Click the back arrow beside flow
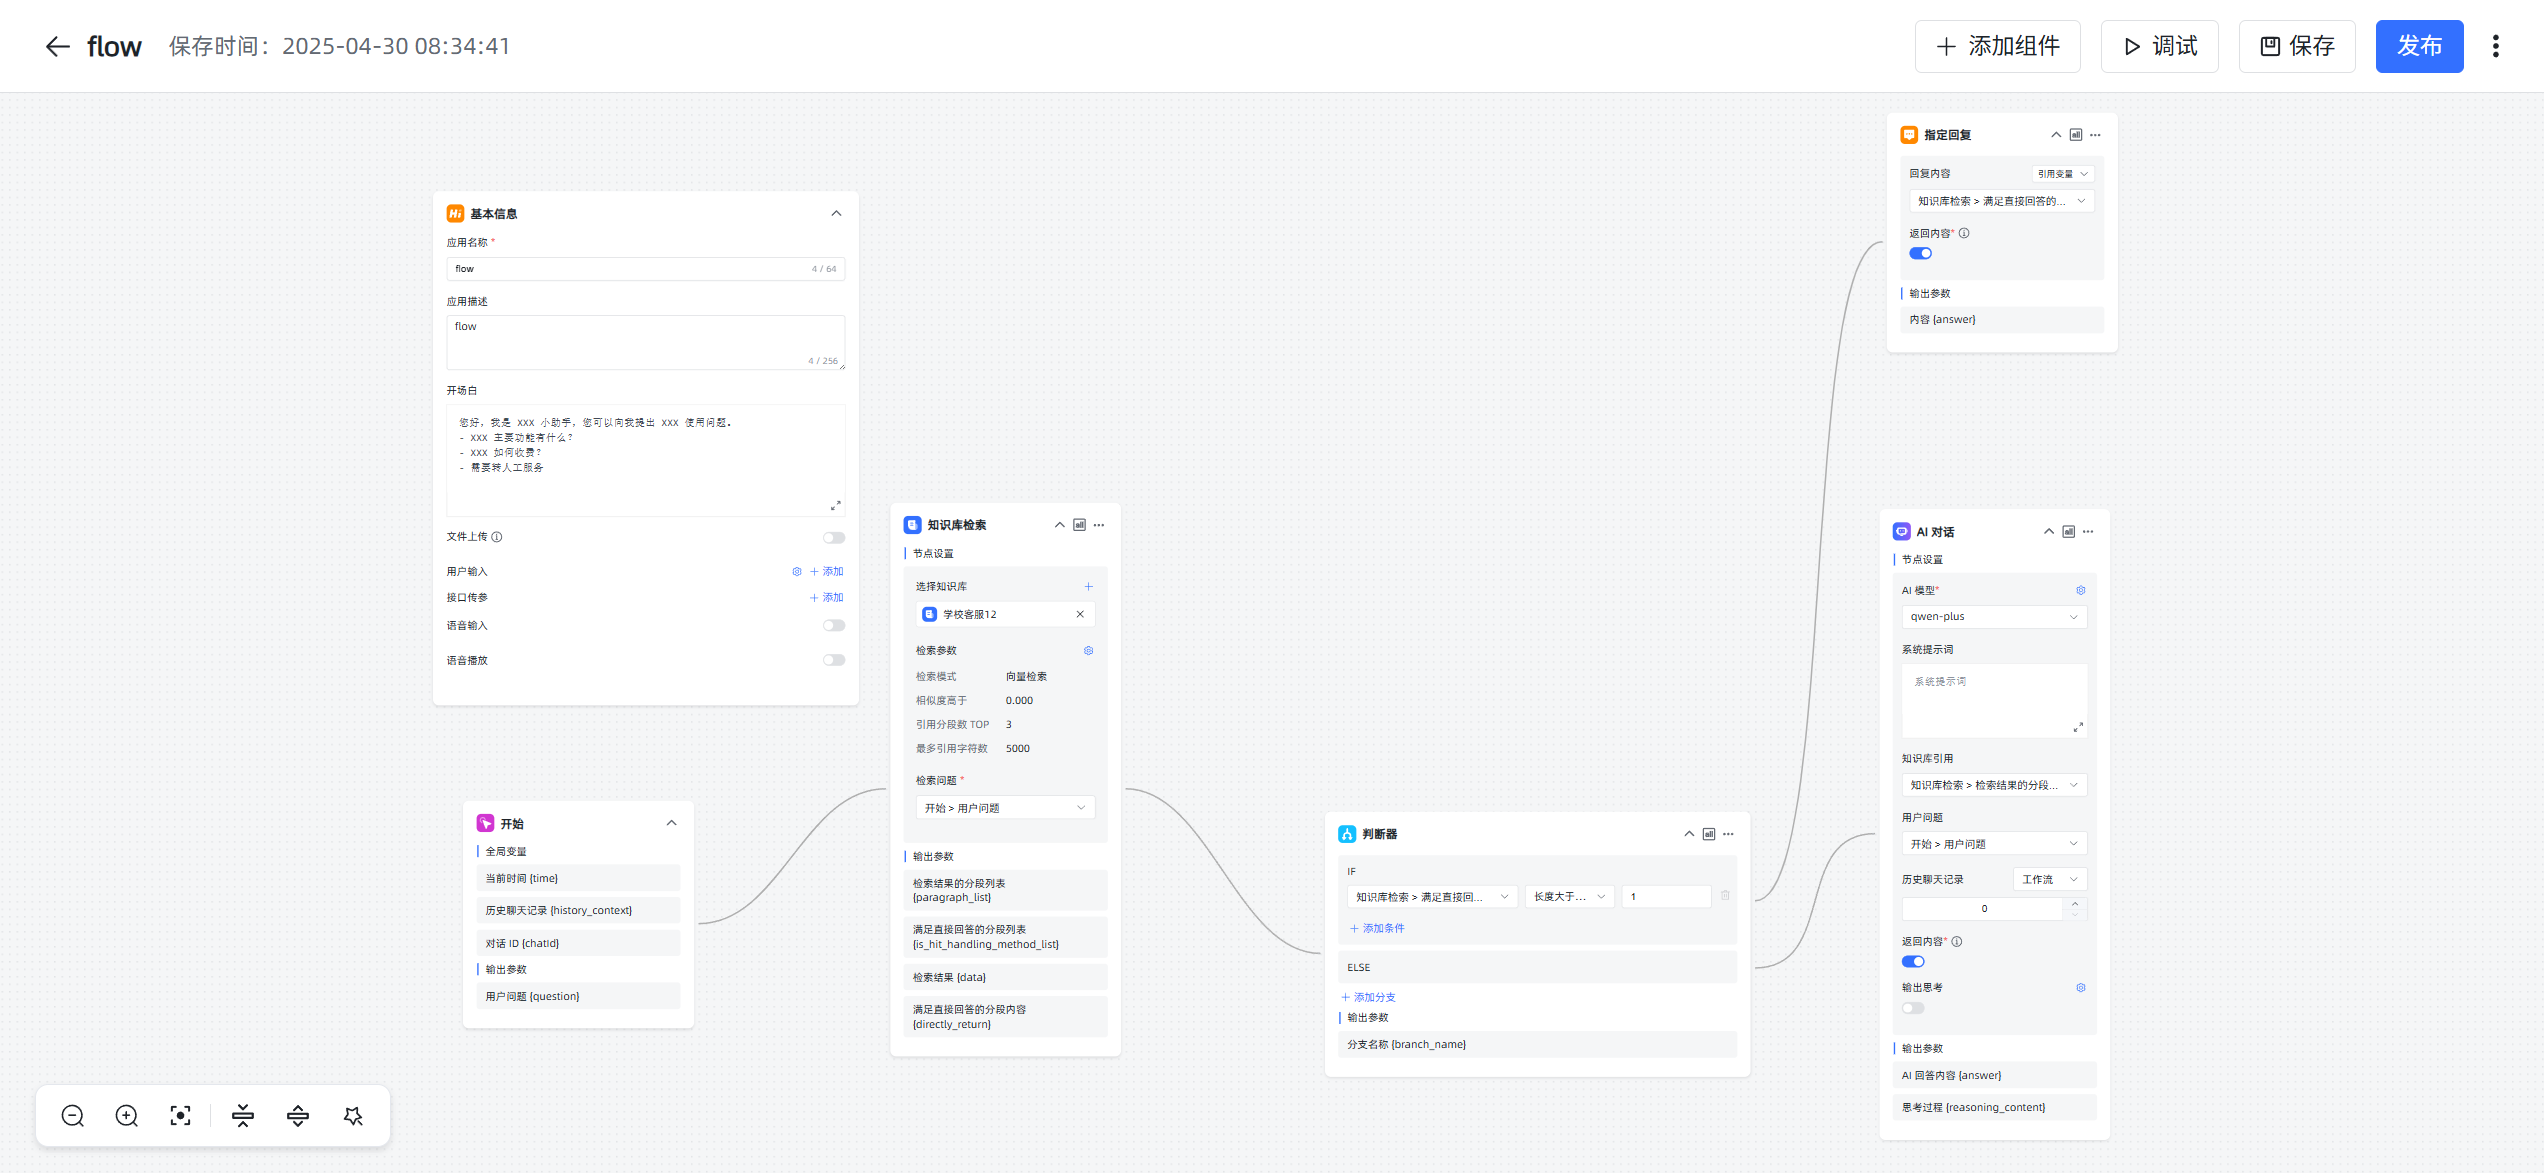Screen dimensions: 2544x1173 click(57, 47)
